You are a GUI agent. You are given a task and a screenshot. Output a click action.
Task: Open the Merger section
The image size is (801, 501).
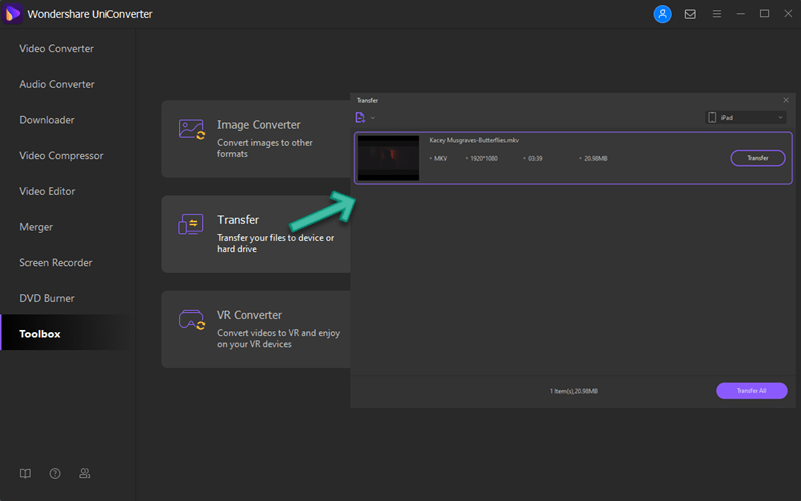coord(36,227)
